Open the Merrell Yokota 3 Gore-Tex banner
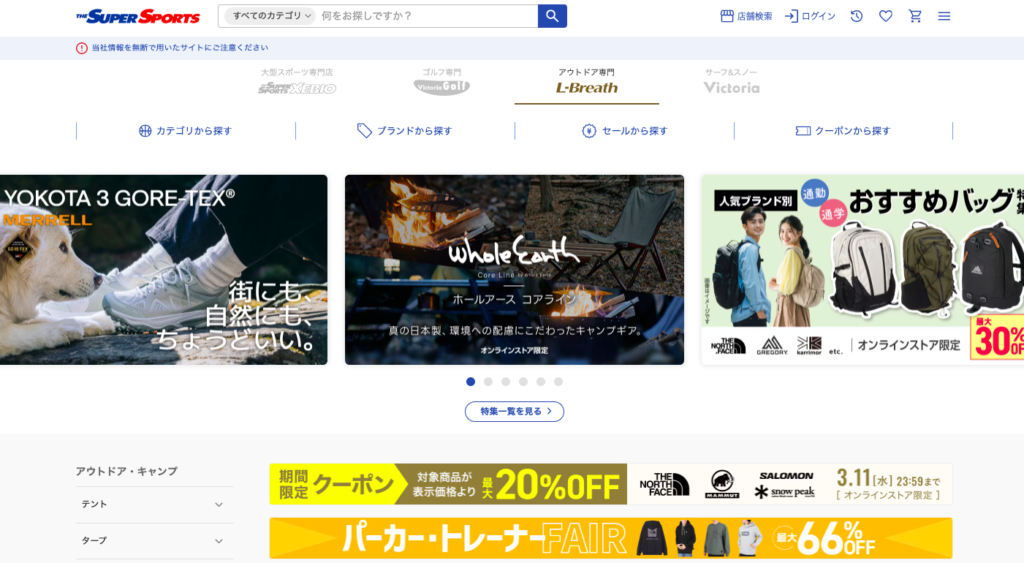The height and width of the screenshot is (563, 1024). [x=163, y=270]
